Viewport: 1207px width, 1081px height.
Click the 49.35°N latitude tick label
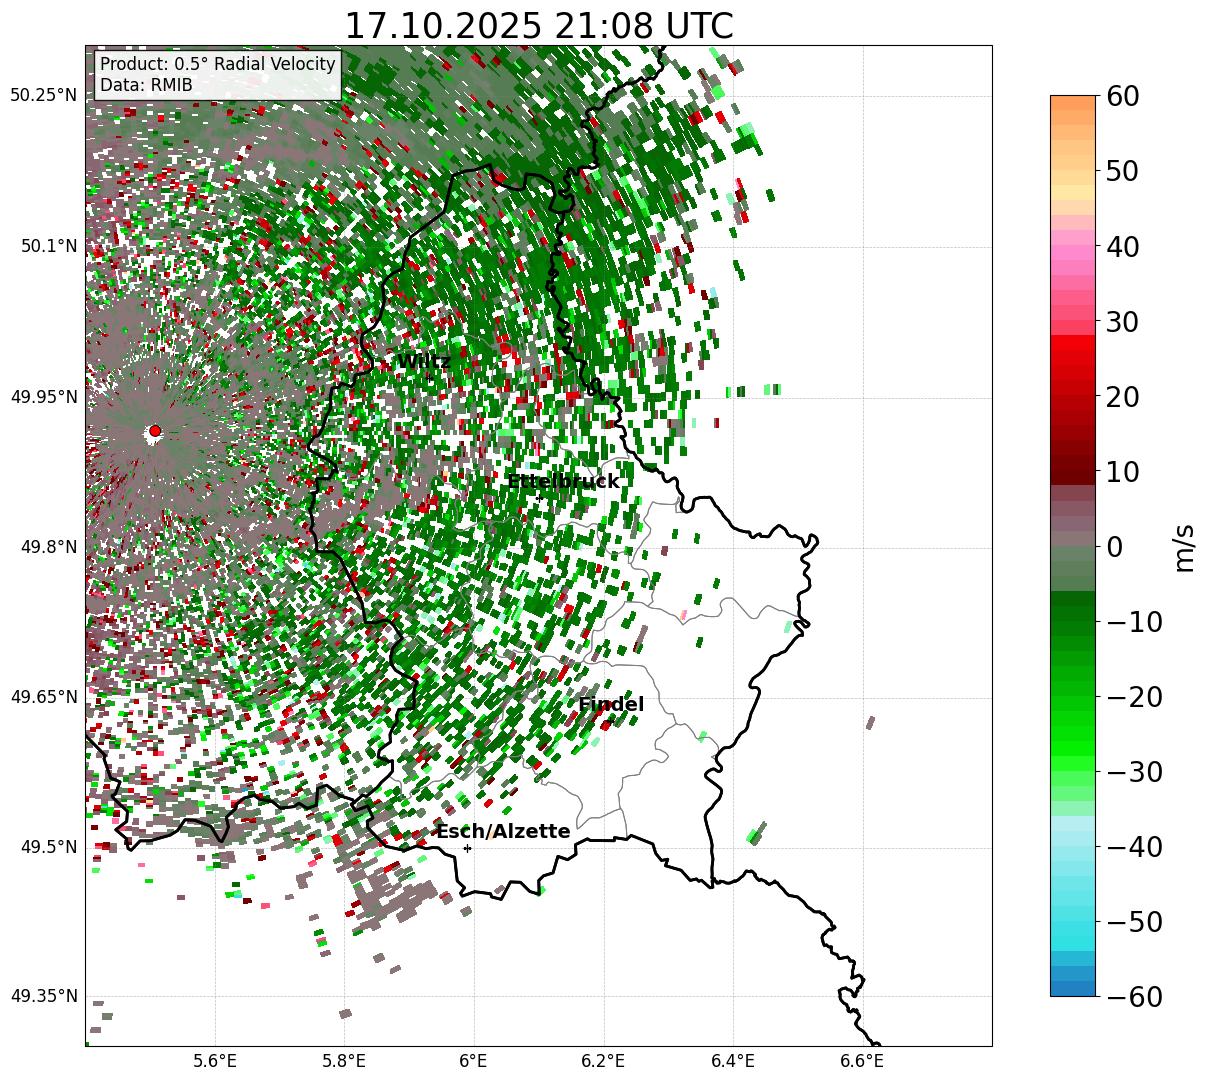pyautogui.click(x=43, y=996)
